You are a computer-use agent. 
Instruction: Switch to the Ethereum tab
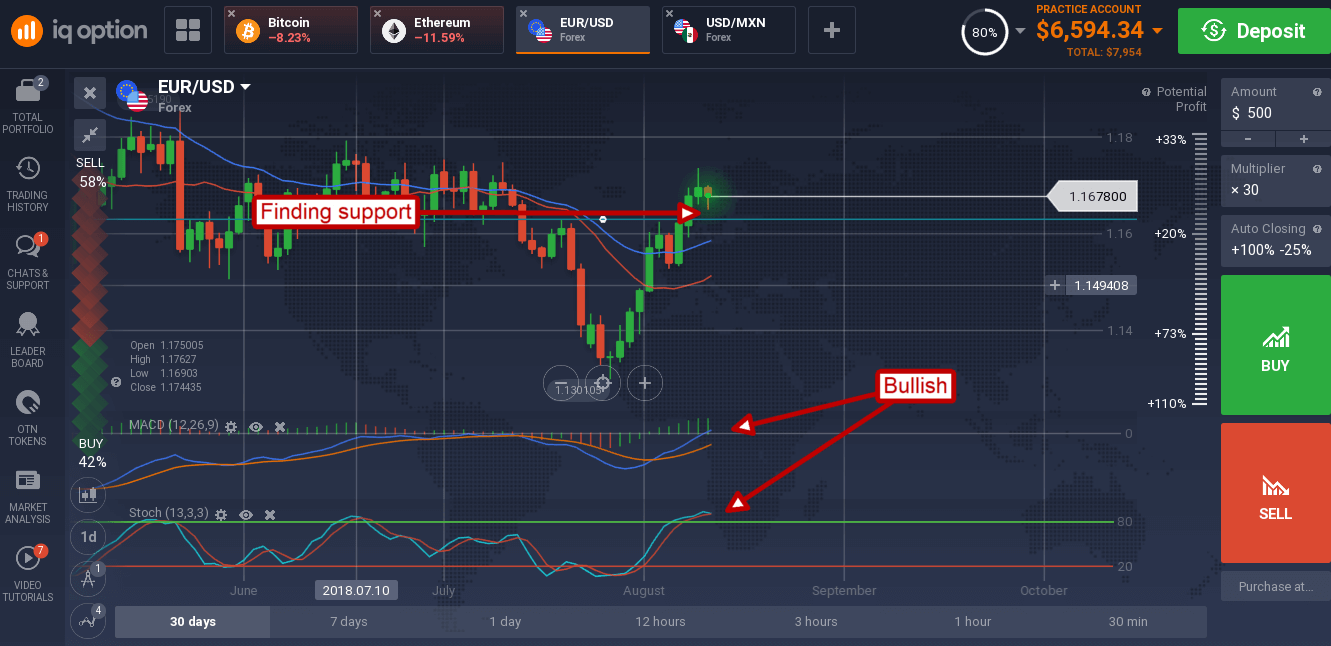pos(437,30)
